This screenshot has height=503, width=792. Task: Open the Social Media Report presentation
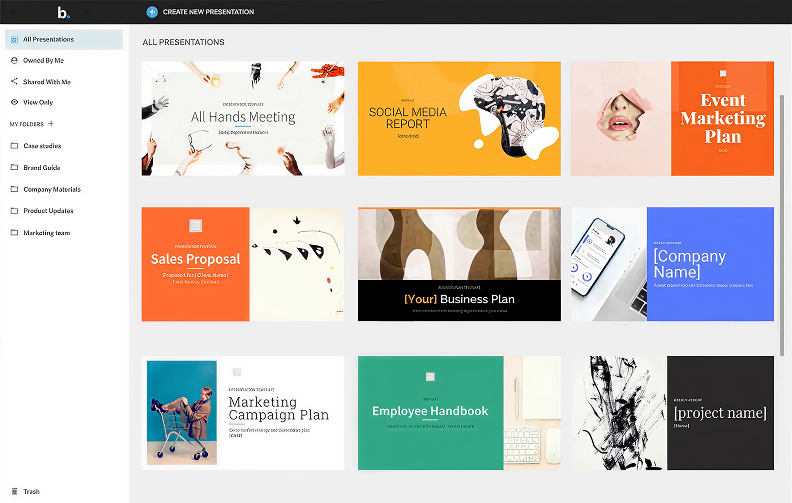click(459, 119)
